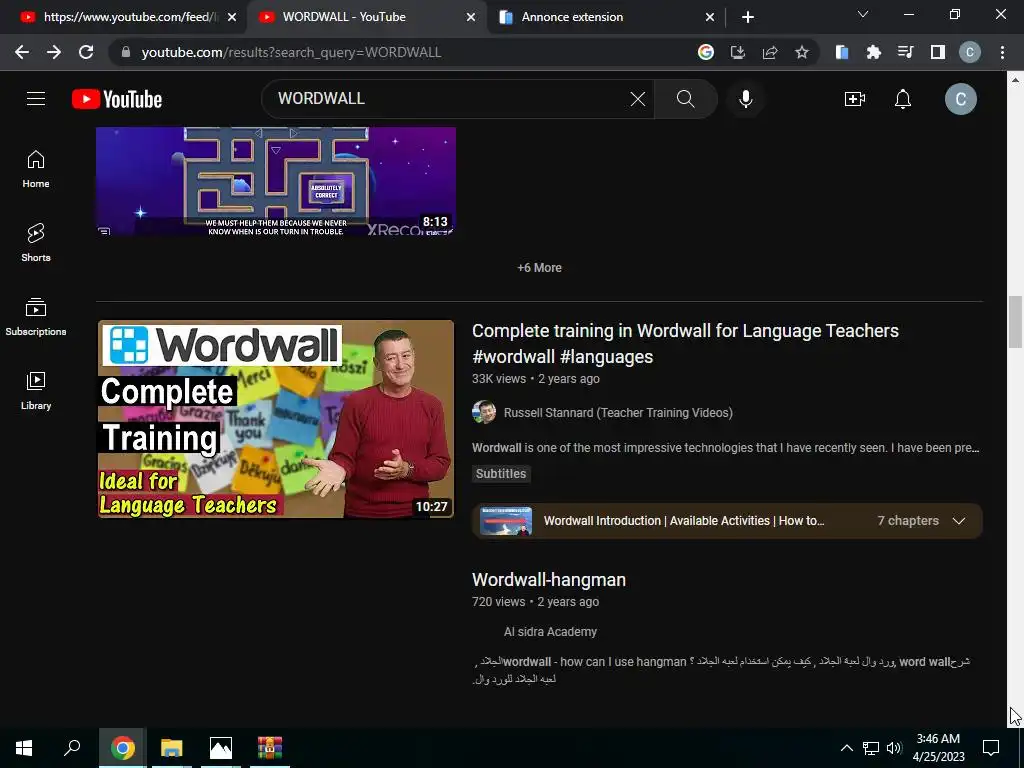Reload the current page
The width and height of the screenshot is (1024, 768).
(x=86, y=52)
